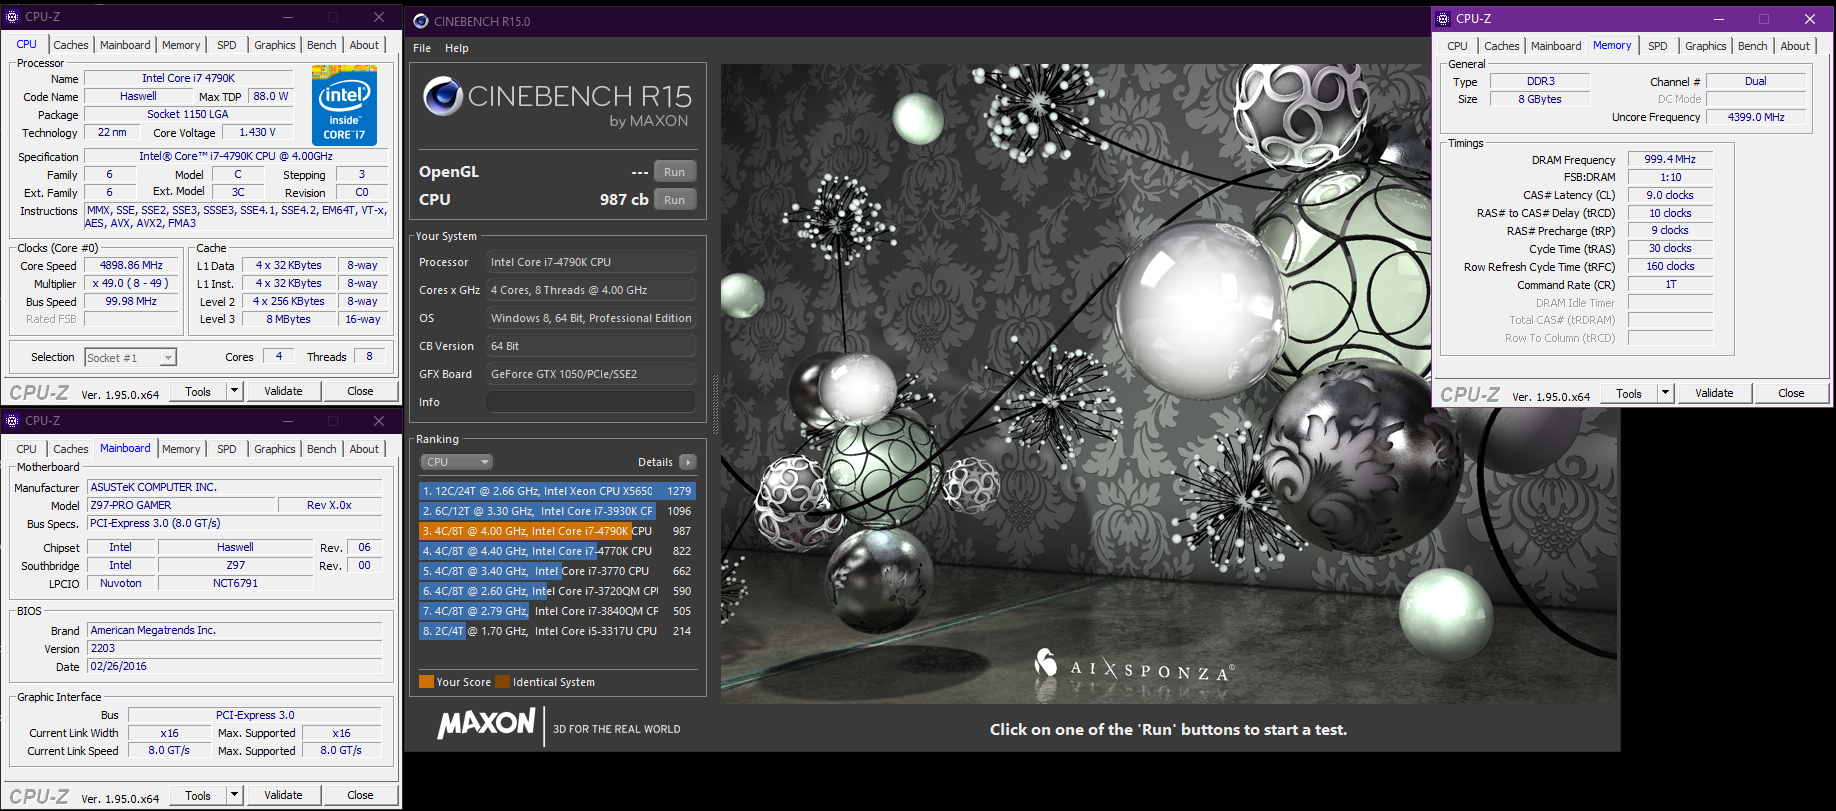Screen dimensions: 1836x811
Task: Open the Caches tab in the Mainboard window
Action: 71,449
